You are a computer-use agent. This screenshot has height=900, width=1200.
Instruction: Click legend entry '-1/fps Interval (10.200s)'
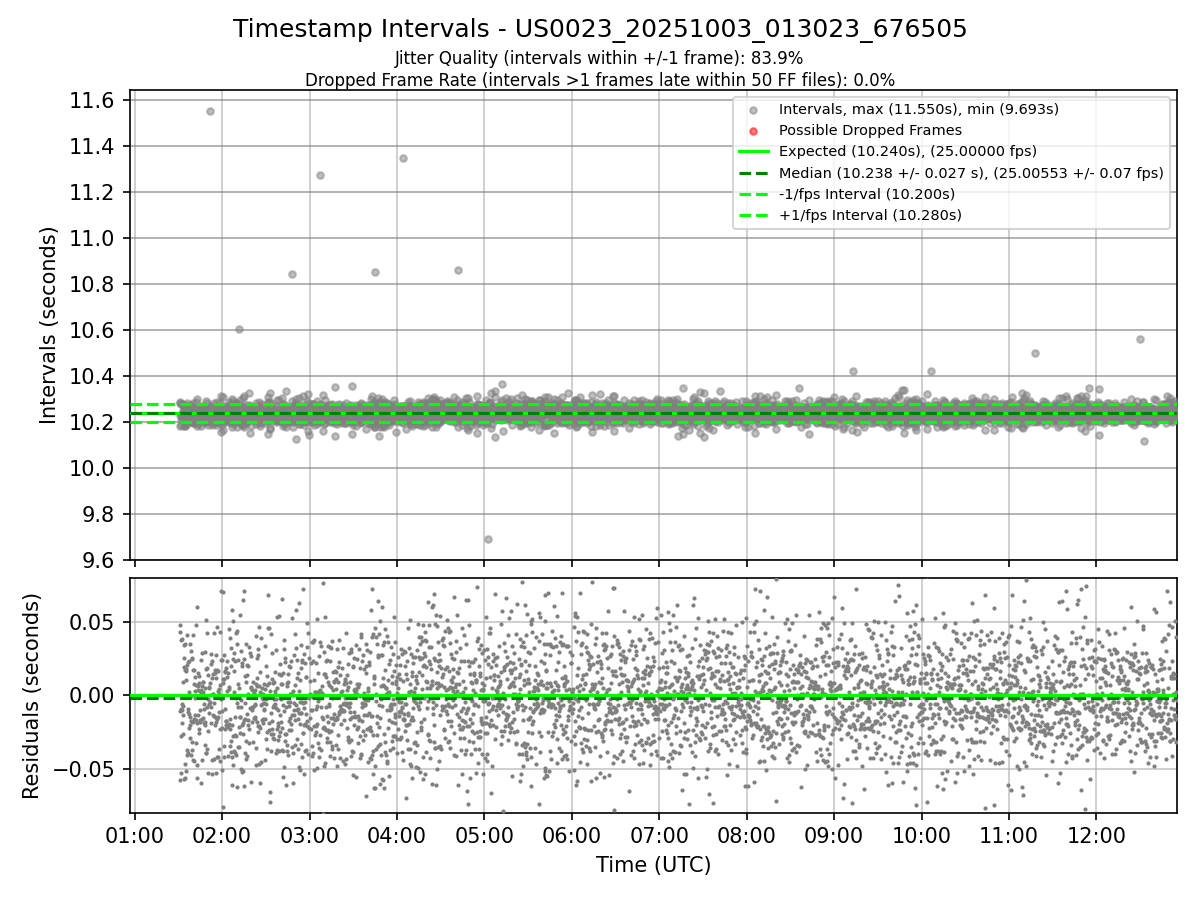(867, 193)
